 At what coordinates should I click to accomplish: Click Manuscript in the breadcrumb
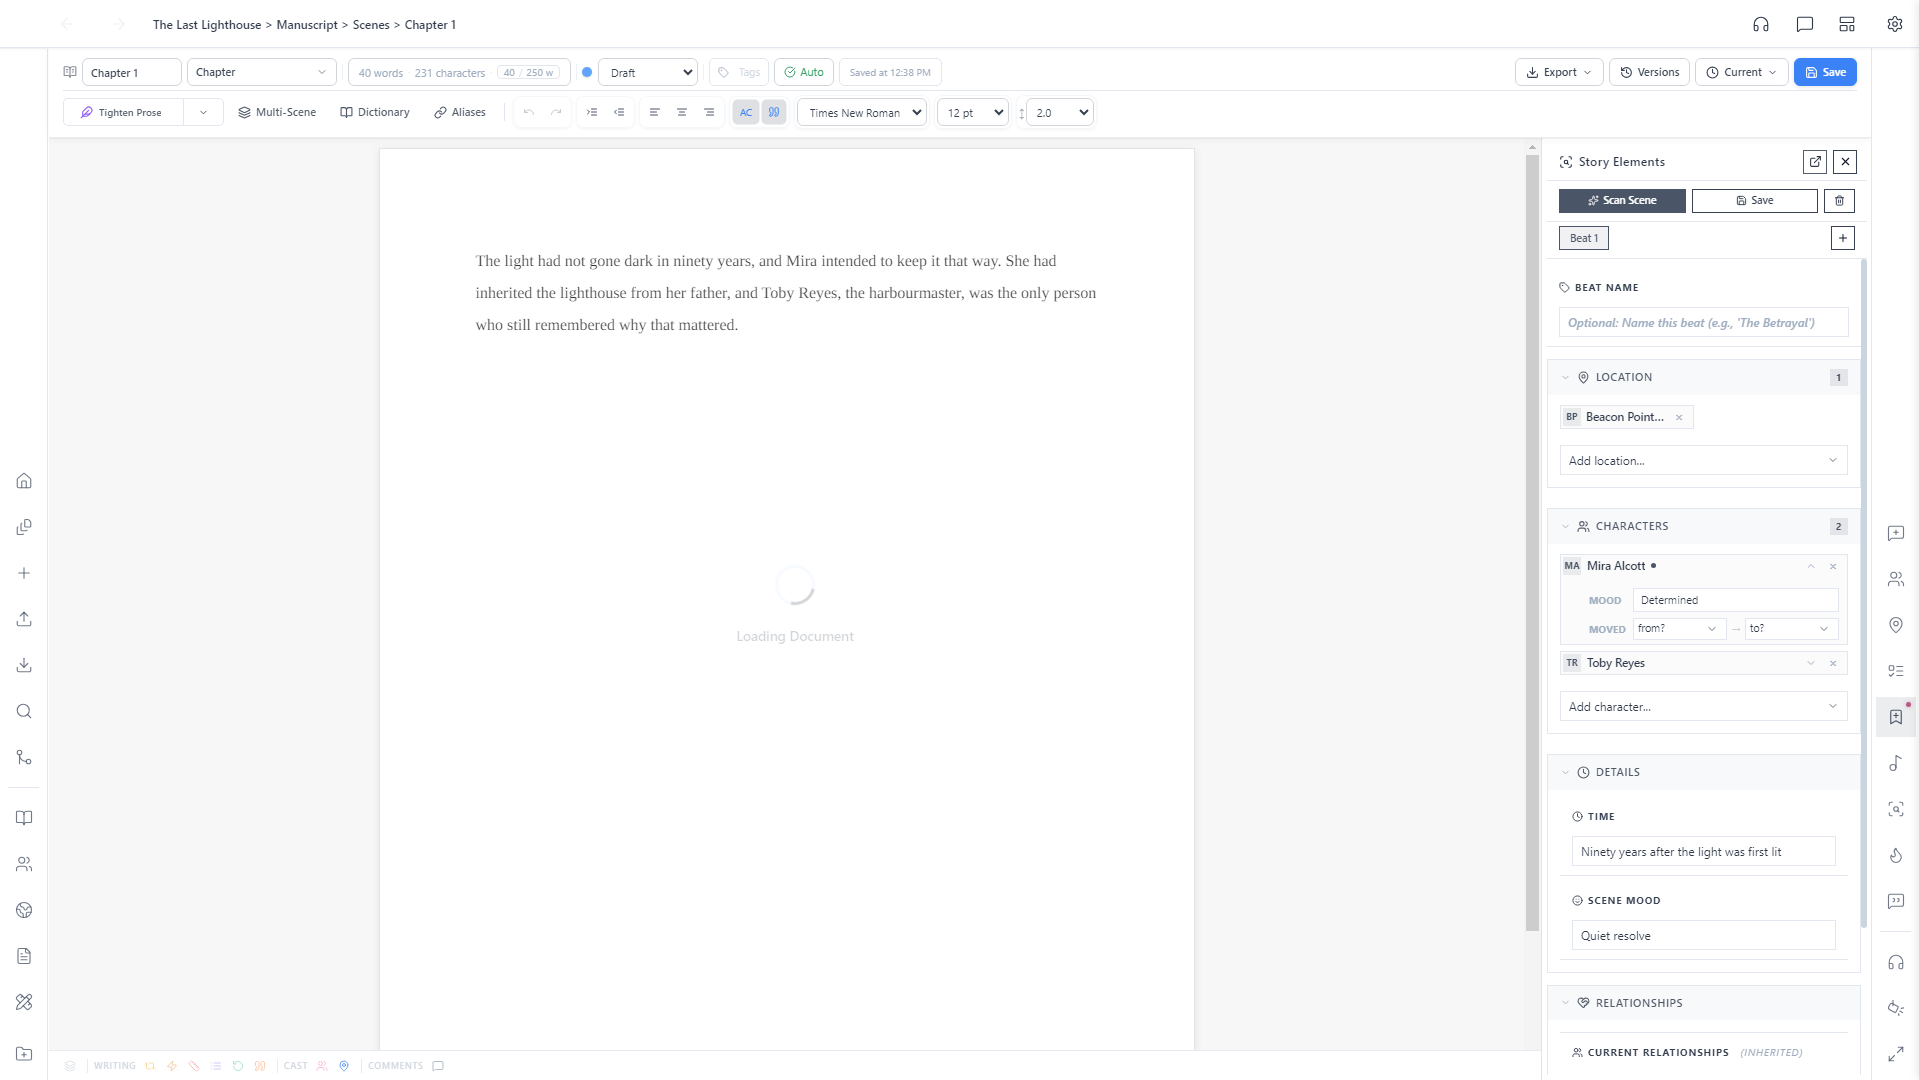tap(307, 25)
